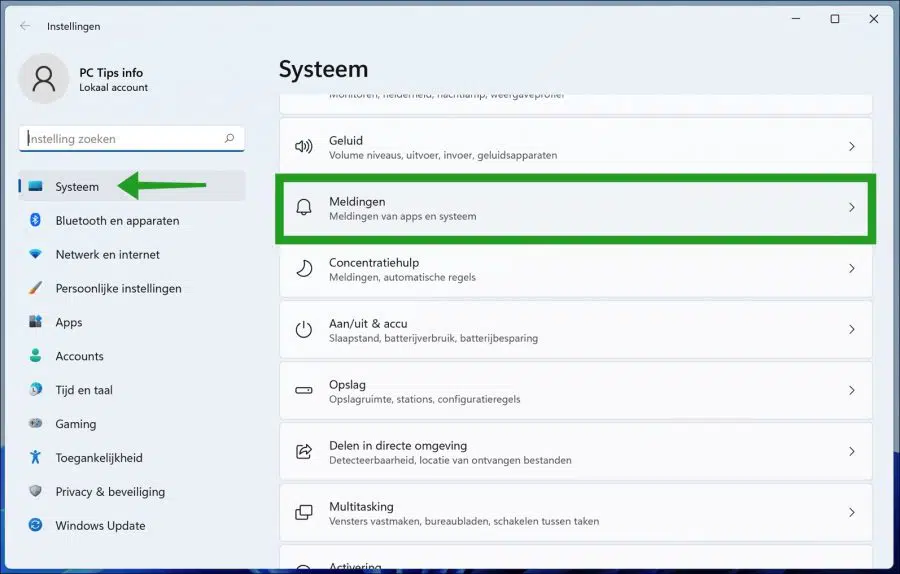Open Bluetooth en apparaten category
Screen dimensions: 900x574
[x=132, y=220]
